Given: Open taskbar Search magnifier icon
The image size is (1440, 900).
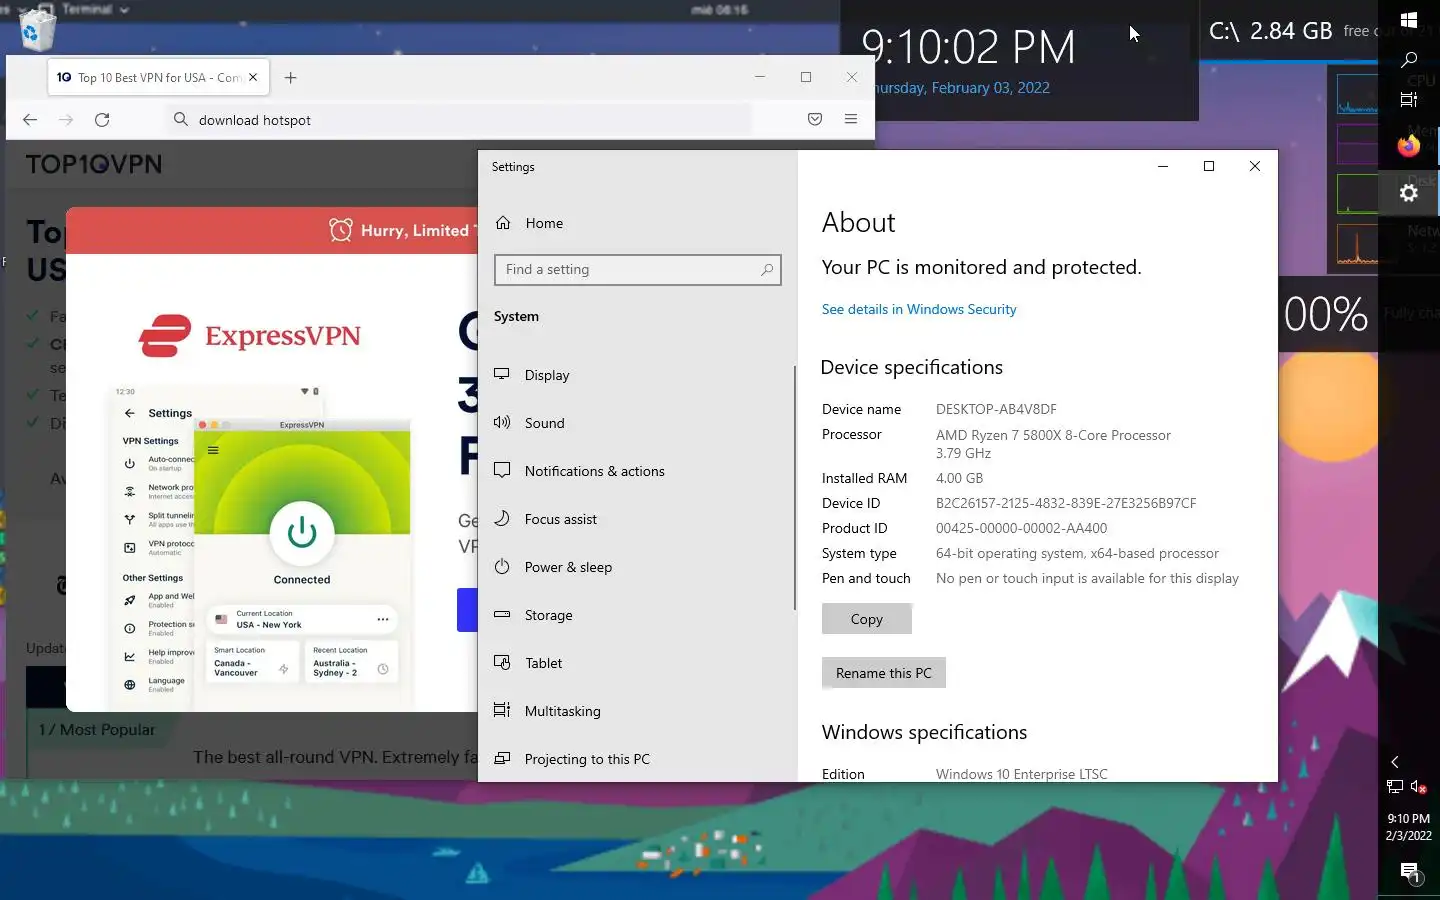Looking at the screenshot, I should tap(1409, 60).
